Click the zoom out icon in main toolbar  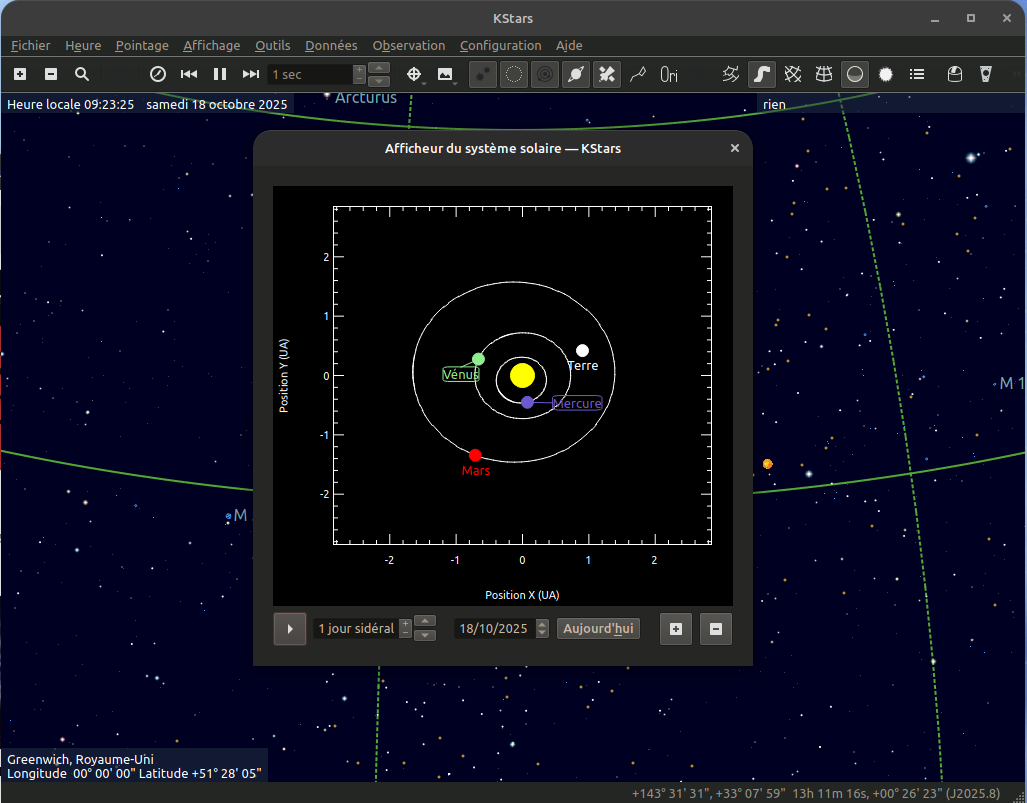[x=51, y=74]
